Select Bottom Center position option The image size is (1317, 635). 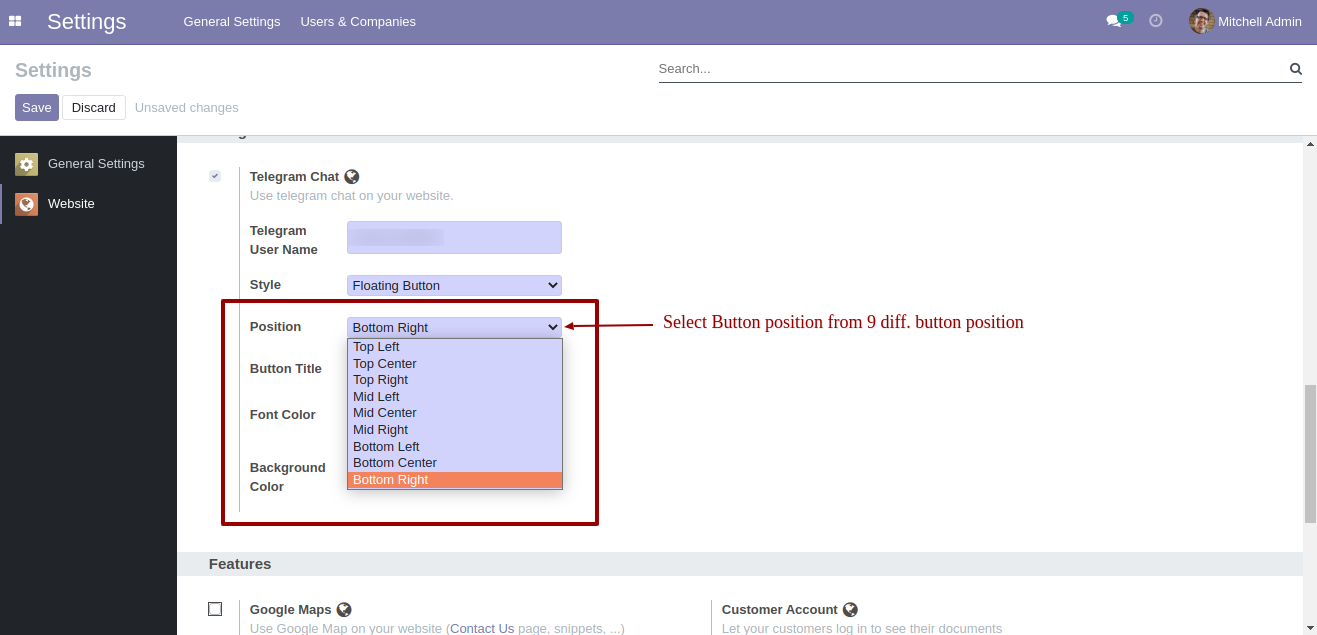(x=455, y=463)
